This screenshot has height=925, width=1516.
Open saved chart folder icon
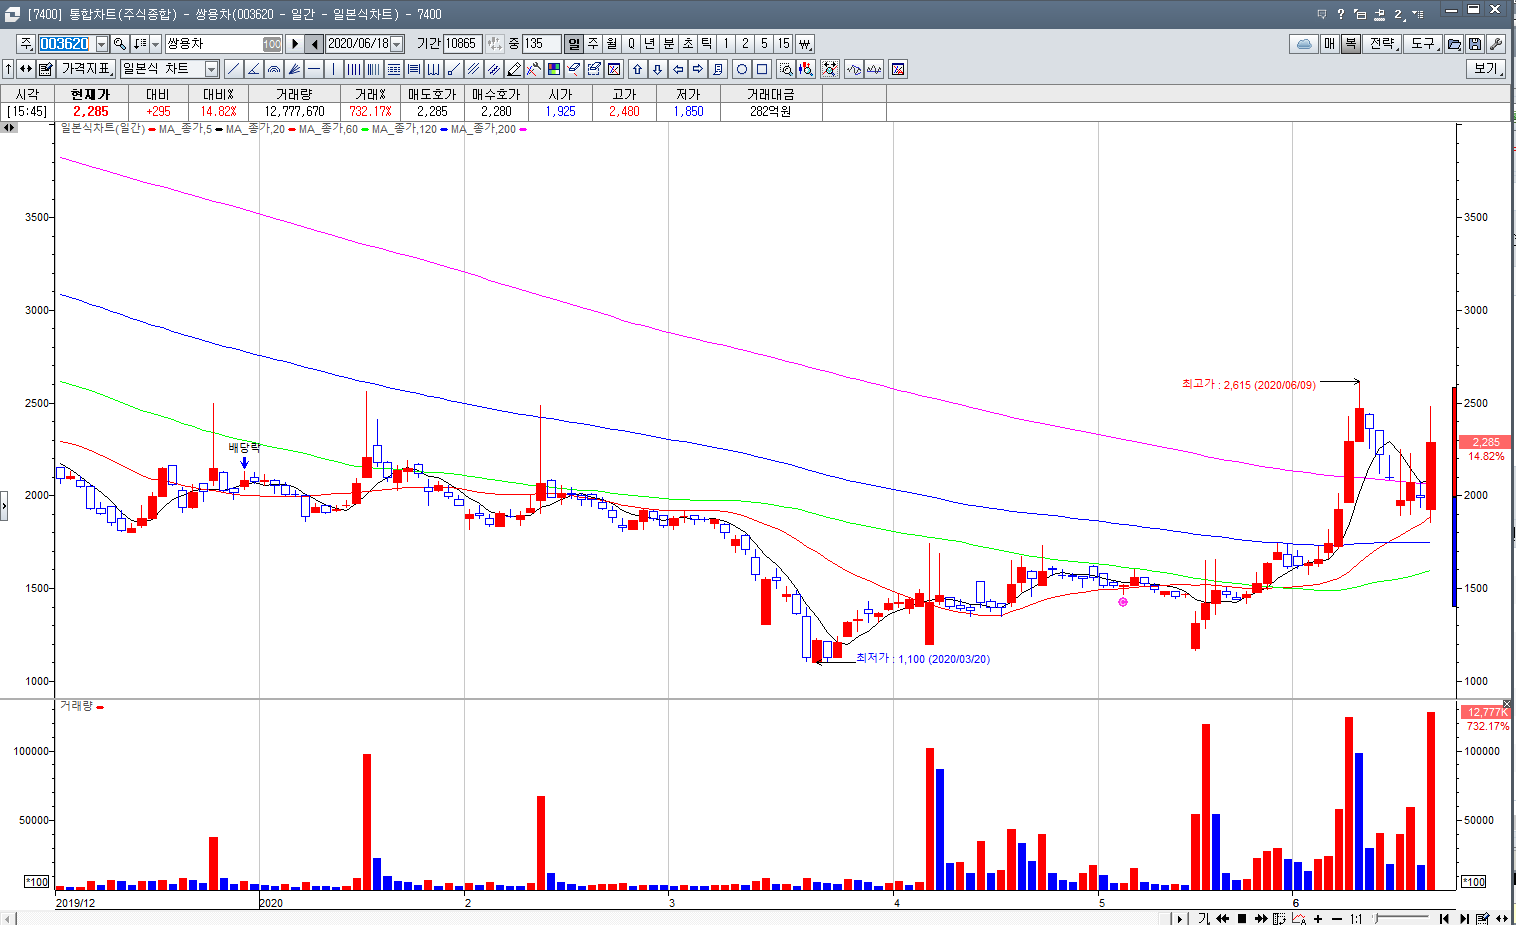tap(1455, 44)
